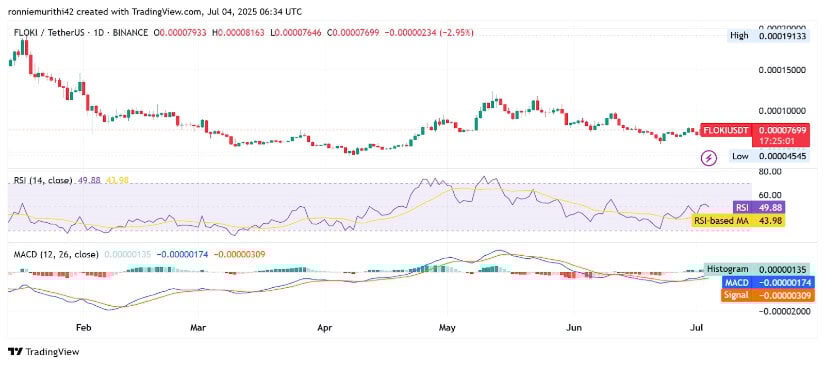
Task: Click the yellow RSI-based MA 43.98 tag
Action: point(738,220)
